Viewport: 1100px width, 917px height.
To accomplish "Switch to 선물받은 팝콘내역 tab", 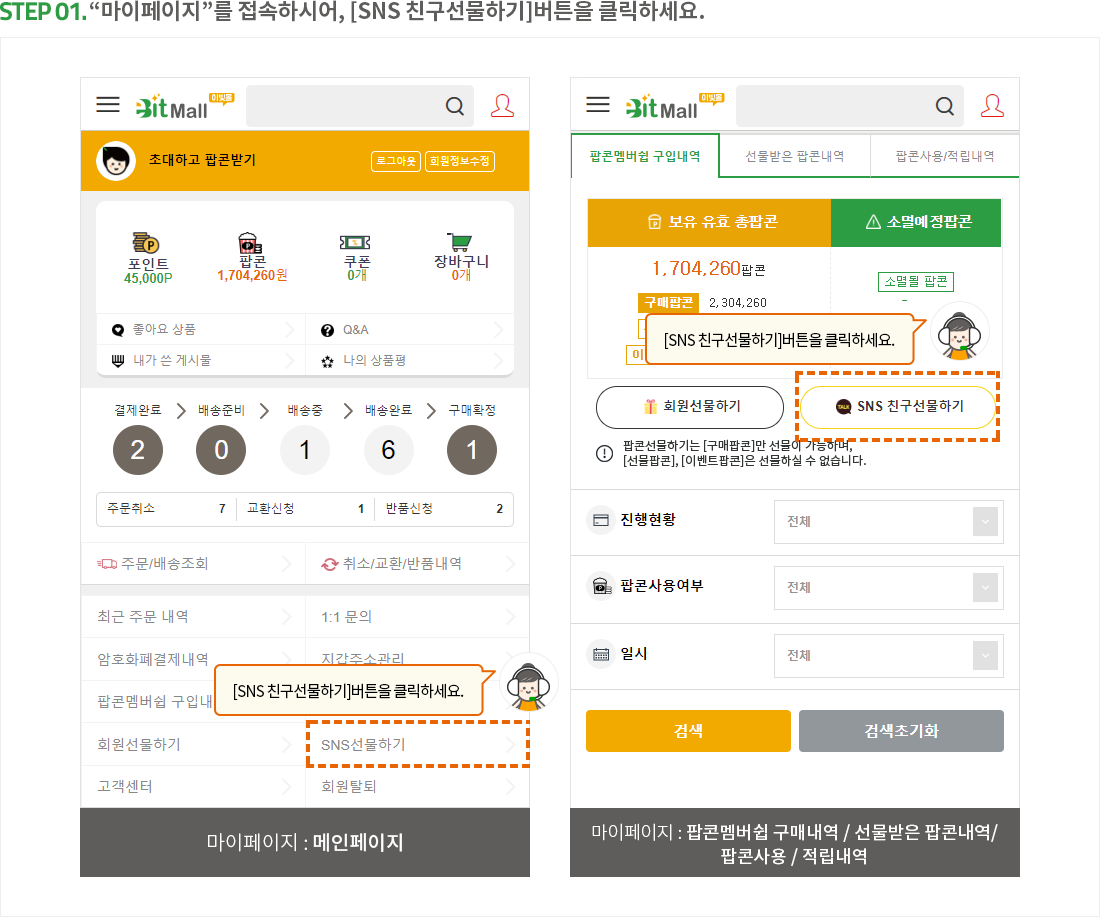I will (x=794, y=157).
